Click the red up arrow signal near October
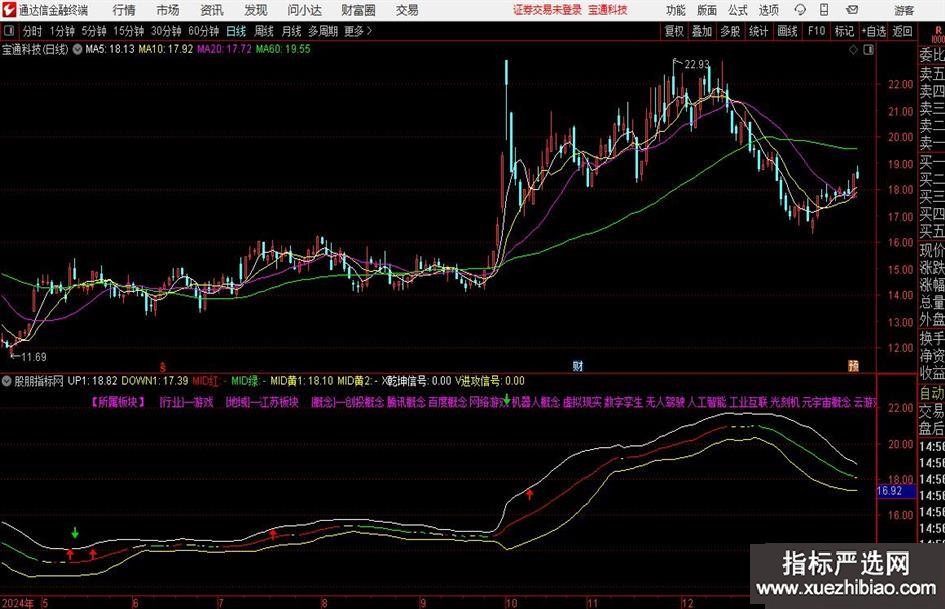 coord(530,494)
